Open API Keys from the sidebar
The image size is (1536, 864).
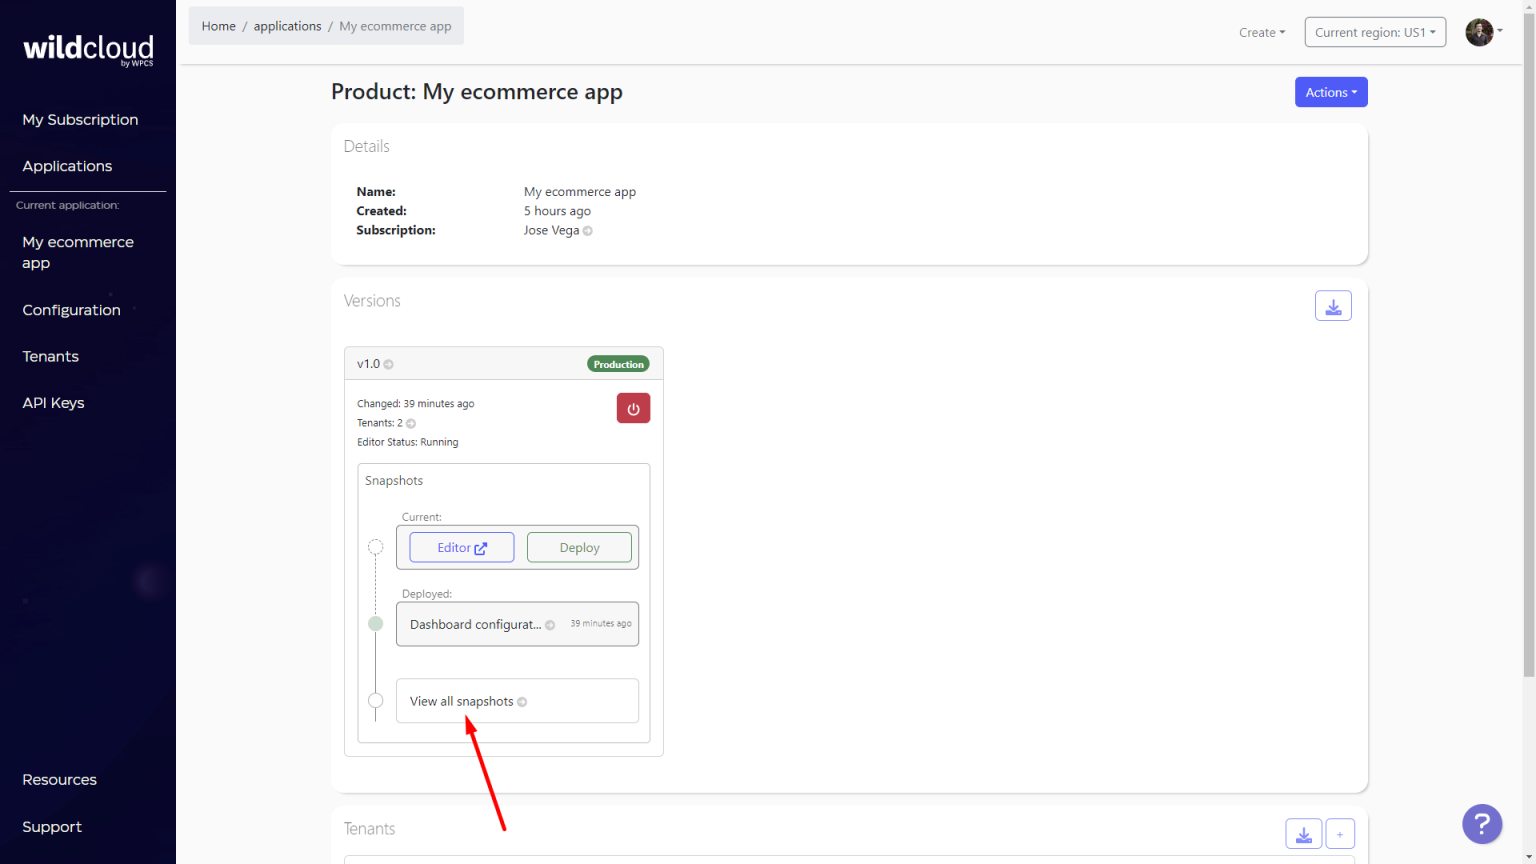[x=53, y=402]
